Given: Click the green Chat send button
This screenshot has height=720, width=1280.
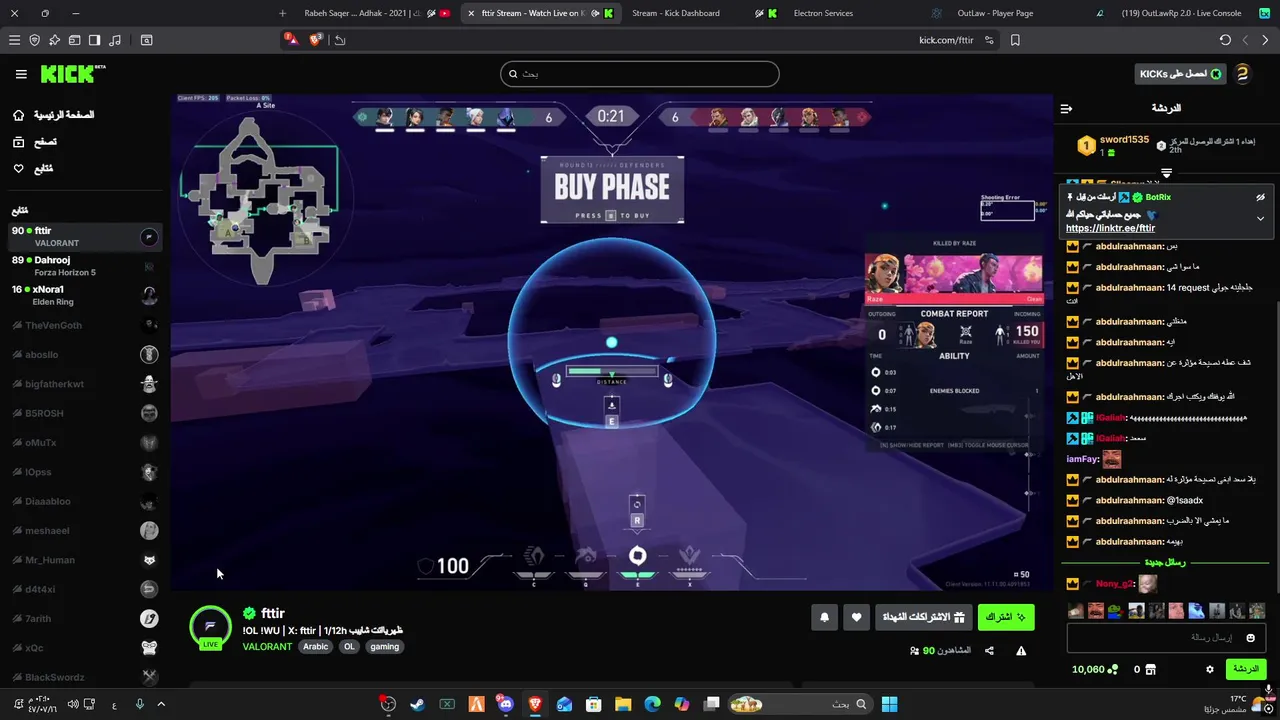Looking at the screenshot, I should coord(1246,669).
